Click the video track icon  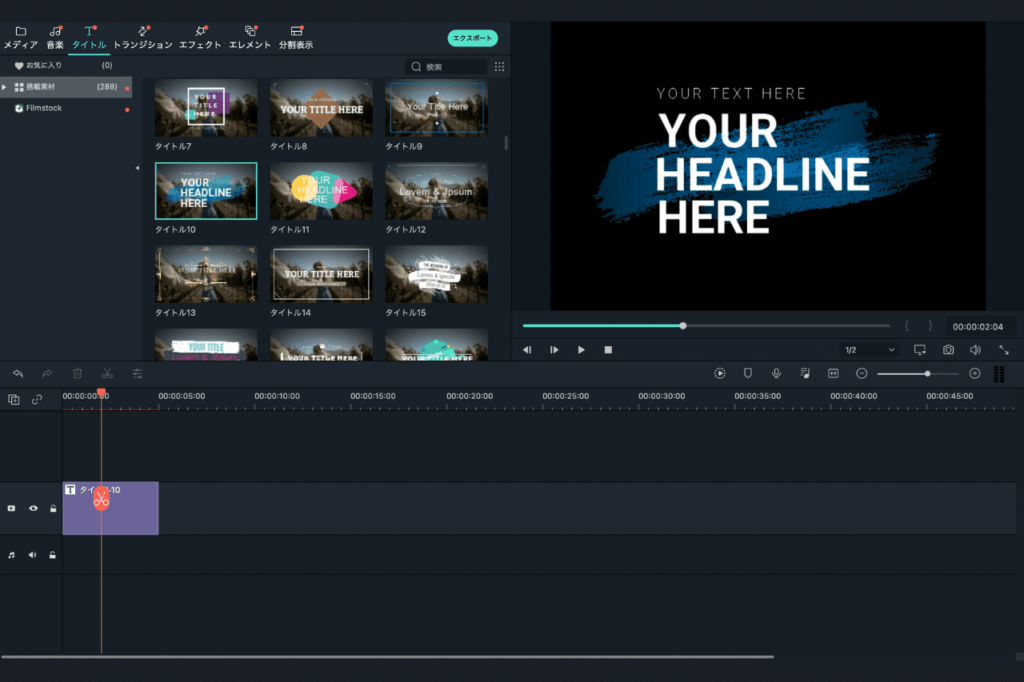(11, 508)
